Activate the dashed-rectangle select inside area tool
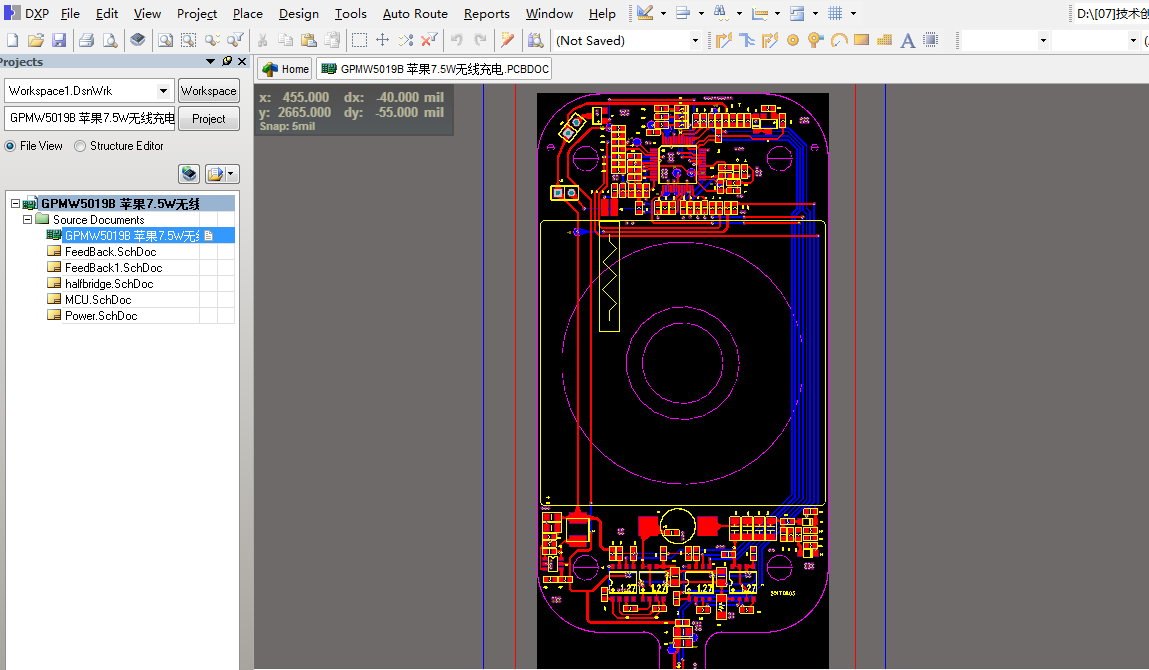This screenshot has height=670, width=1149. (359, 40)
